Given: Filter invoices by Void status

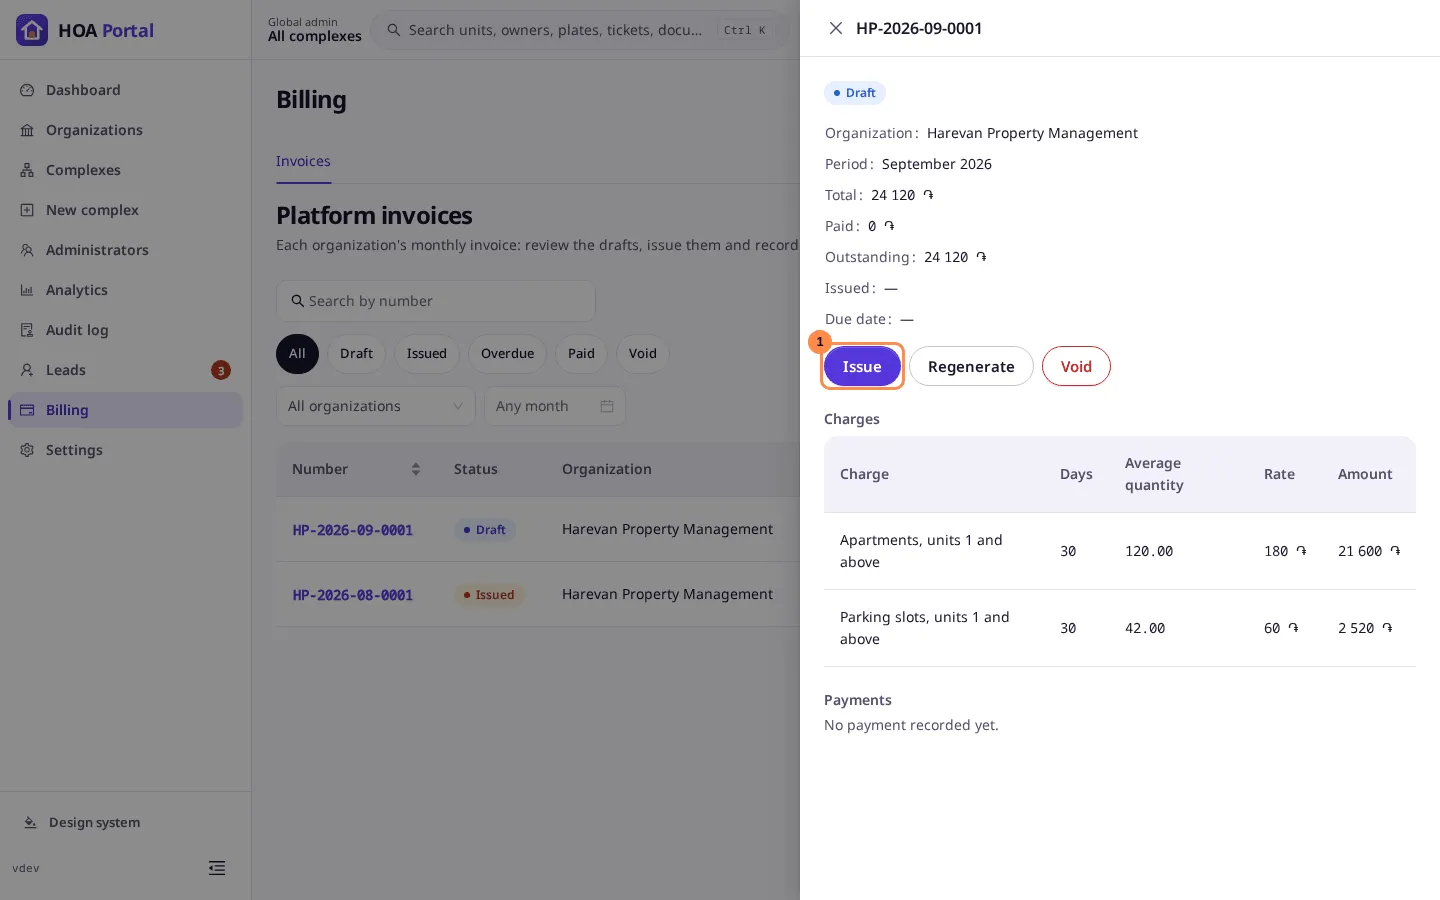Looking at the screenshot, I should [x=643, y=354].
